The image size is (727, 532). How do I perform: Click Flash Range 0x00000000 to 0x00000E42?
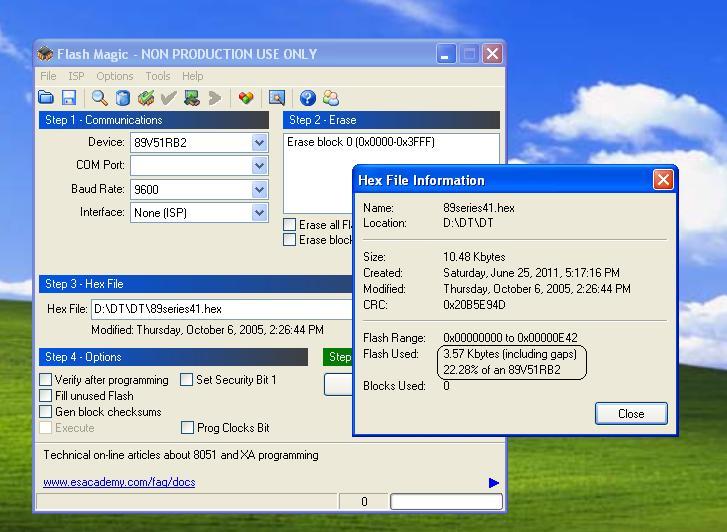coord(510,338)
